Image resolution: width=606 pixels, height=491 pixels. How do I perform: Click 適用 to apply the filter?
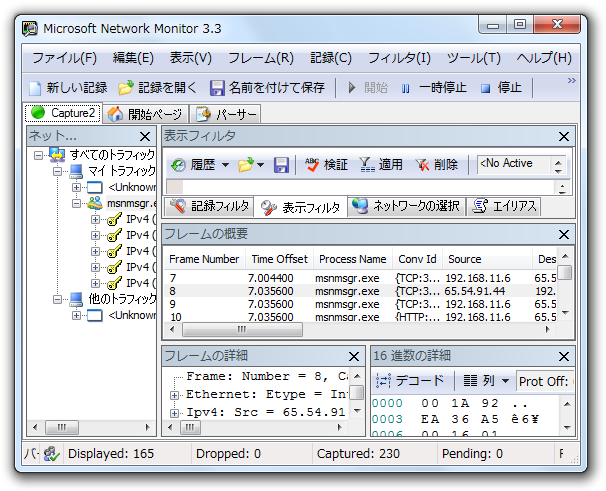coord(381,165)
